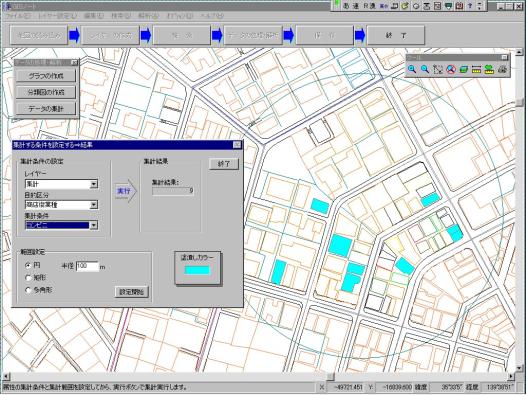Viewport: 526px width, 395px height.
Task: Open the ファイル menu
Action: (18, 16)
